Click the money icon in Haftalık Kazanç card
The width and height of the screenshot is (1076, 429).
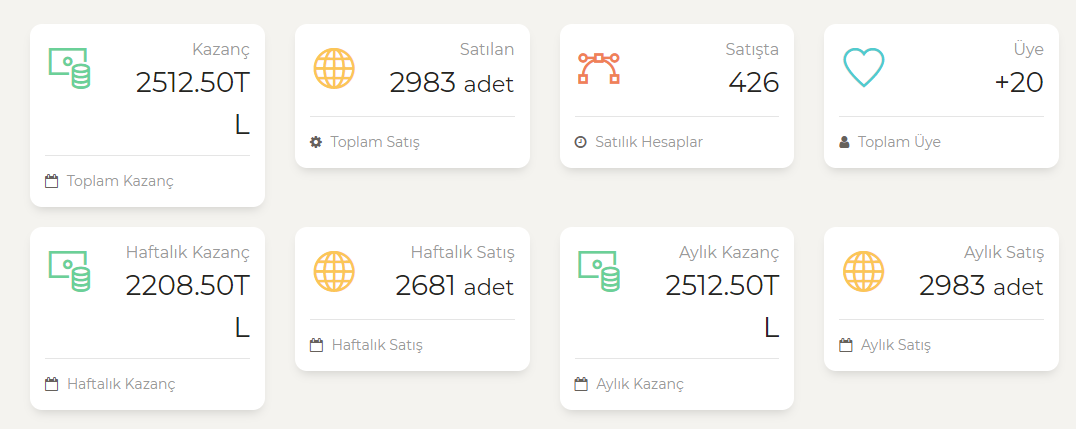click(x=69, y=271)
